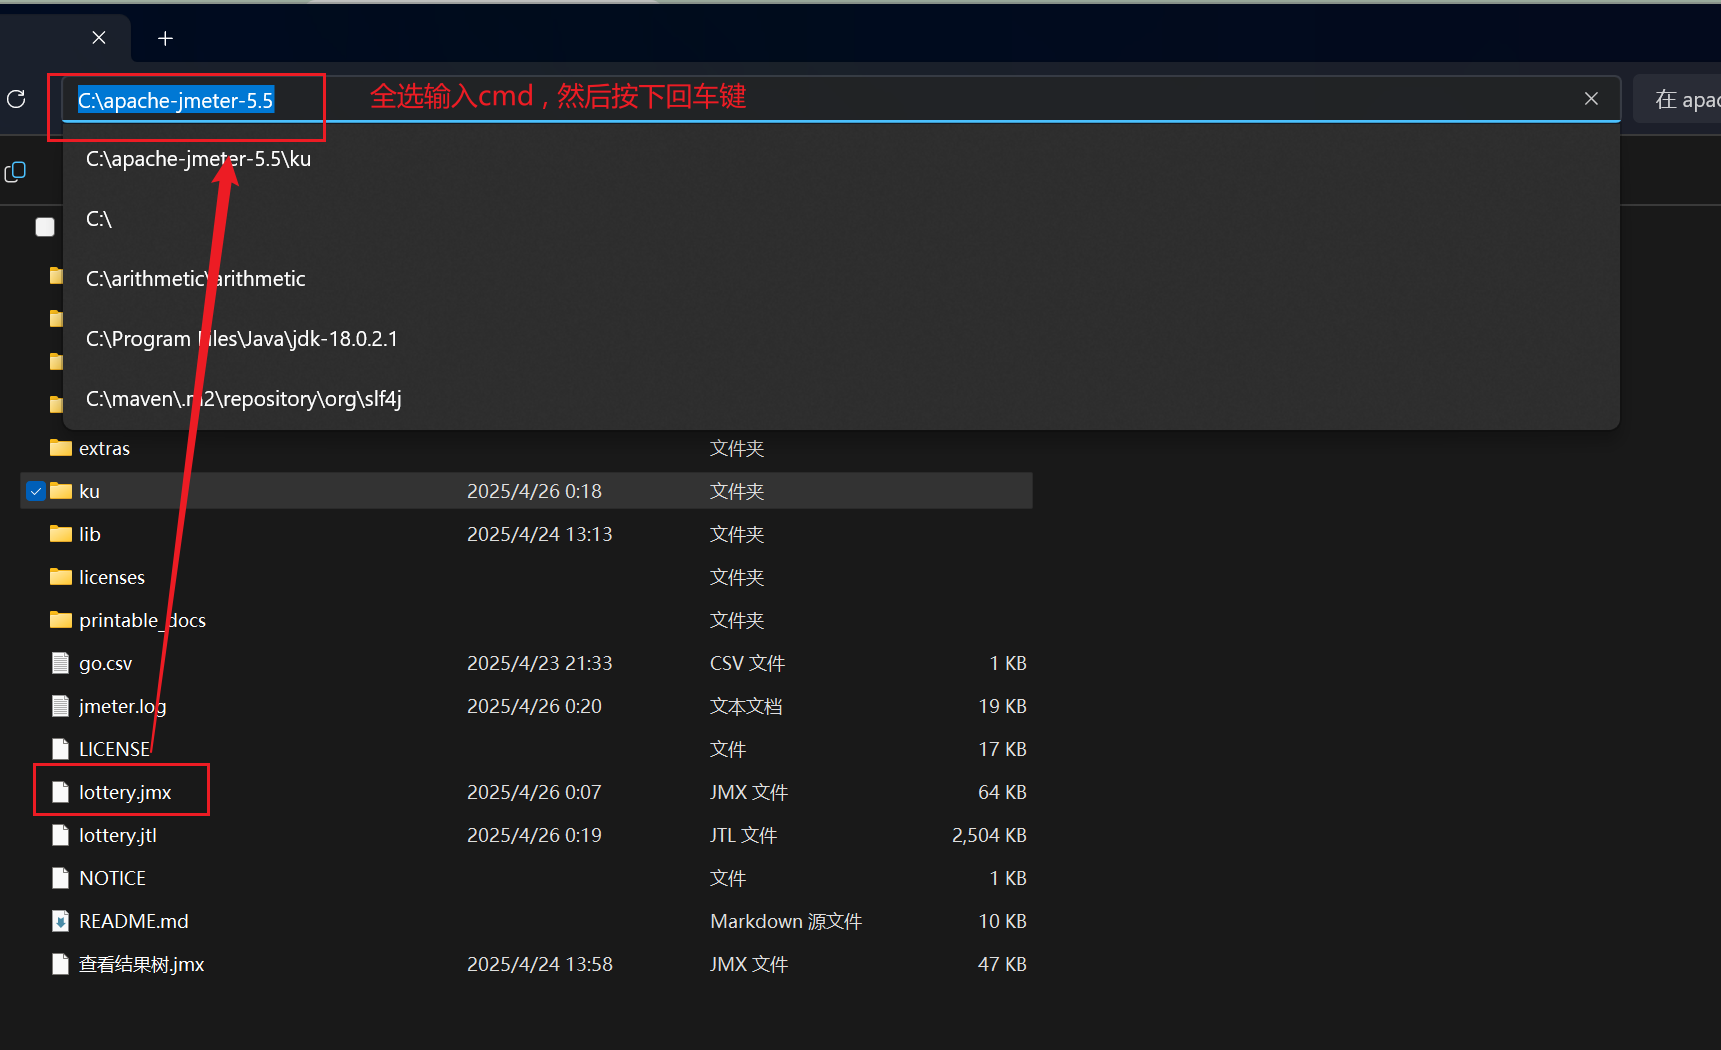The height and width of the screenshot is (1050, 1721).
Task: Click the 2025/4/23 21:33 date of go.csv
Action: pyautogui.click(x=539, y=663)
